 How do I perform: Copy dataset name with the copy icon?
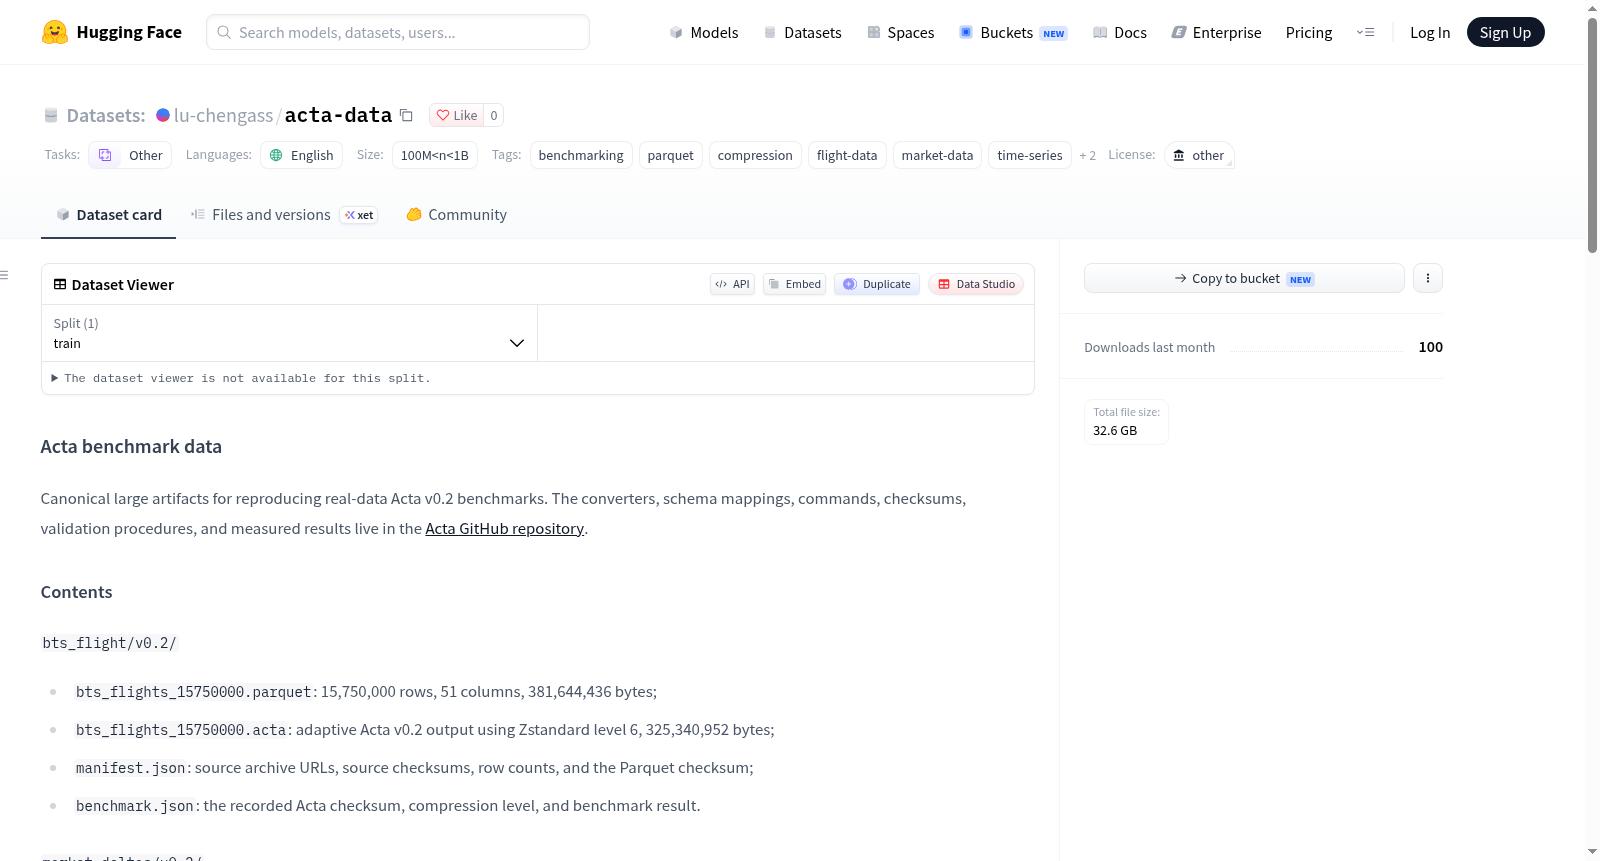[x=406, y=115]
